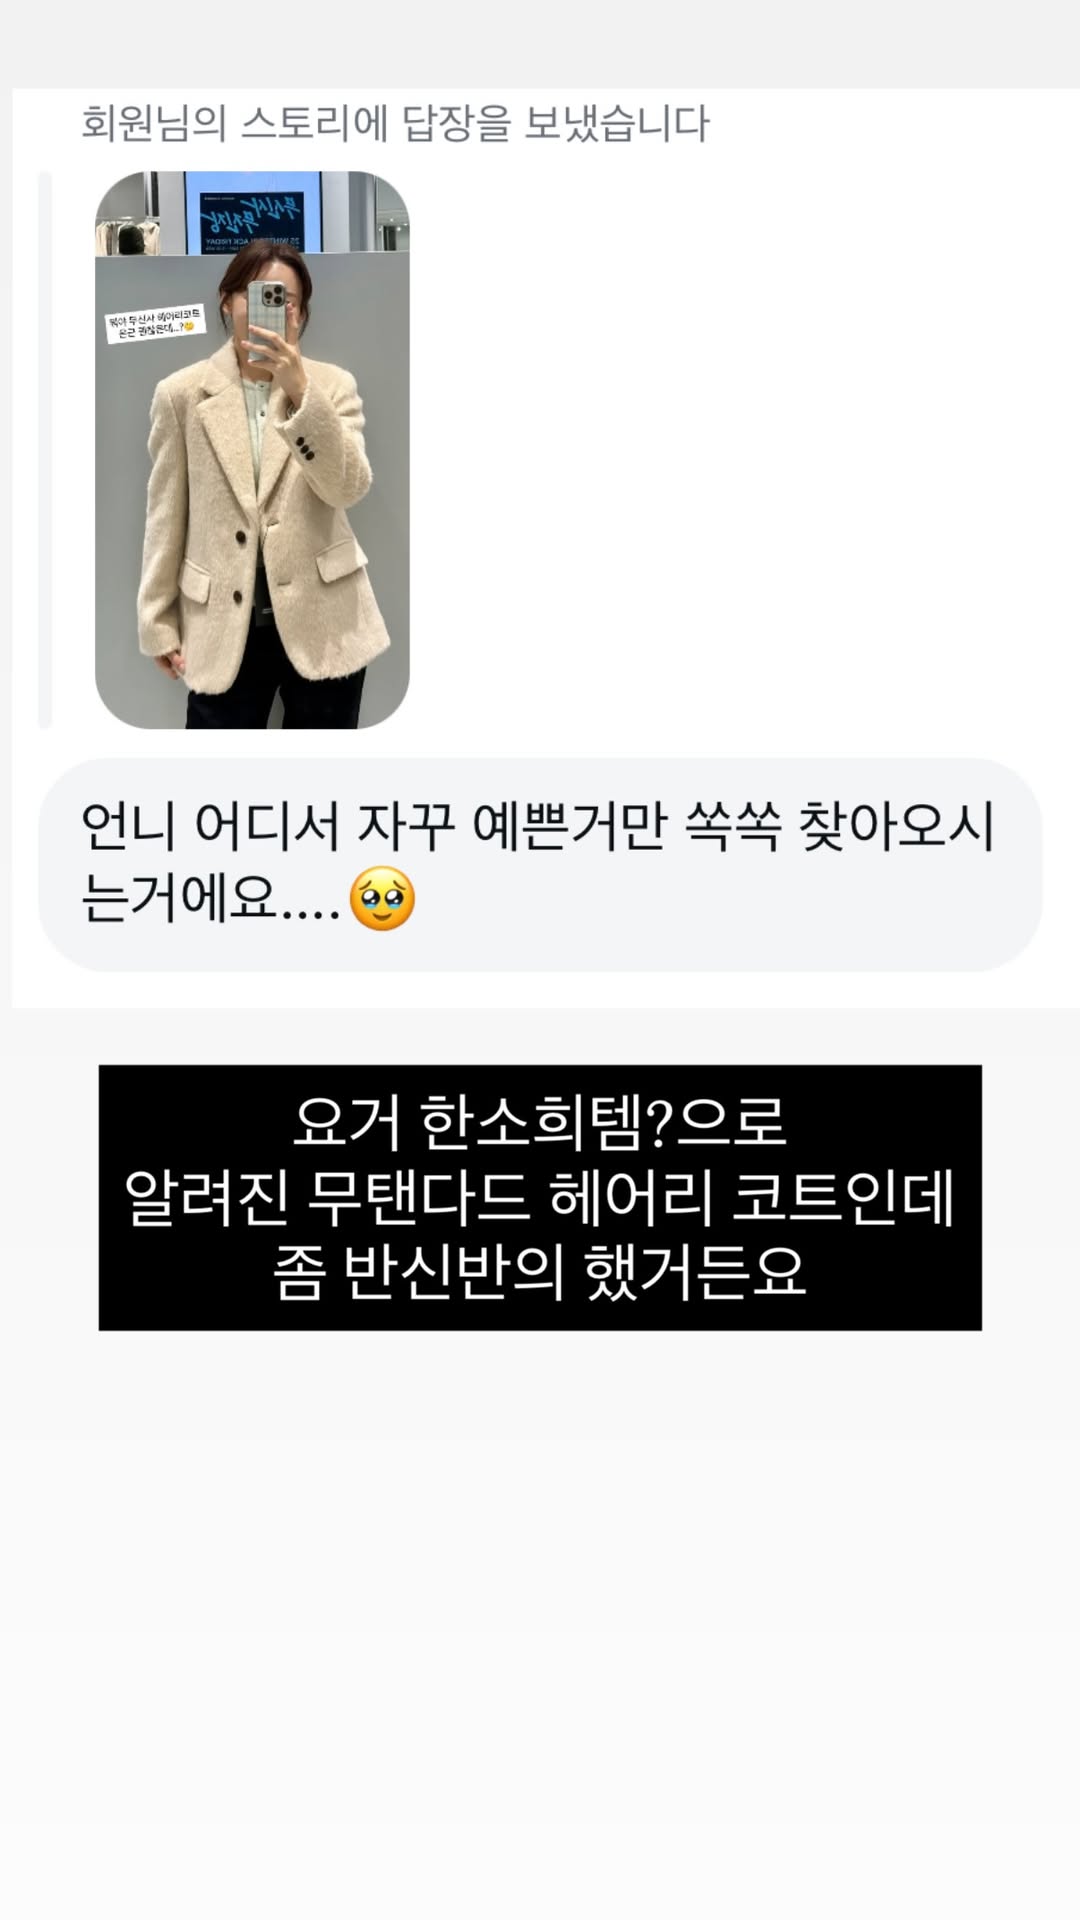Tap the phone held up in the mirror selfie
Viewport: 1080px width, 1920px height.
point(266,320)
